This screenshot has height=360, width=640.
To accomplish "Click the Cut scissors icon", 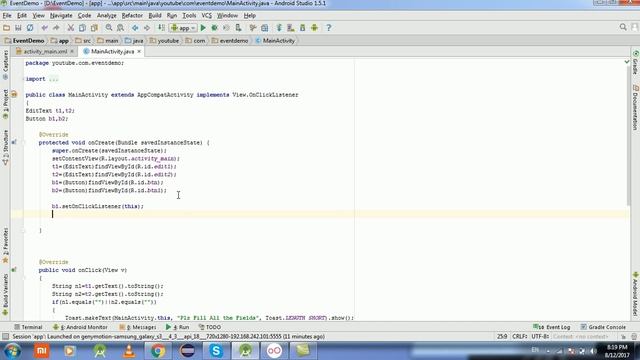I will [71, 28].
